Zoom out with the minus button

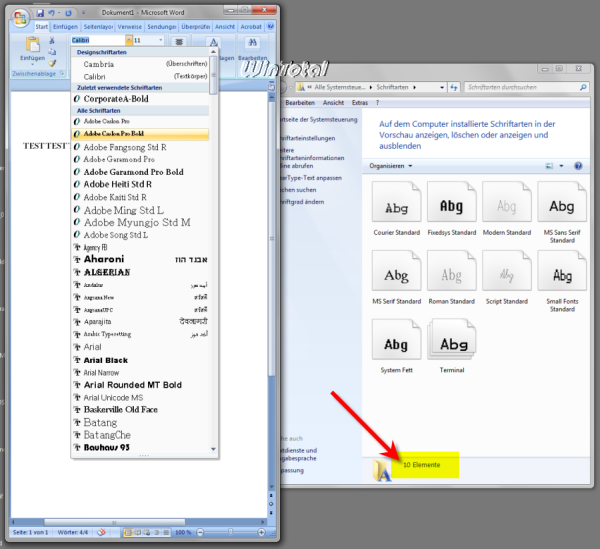pos(200,532)
